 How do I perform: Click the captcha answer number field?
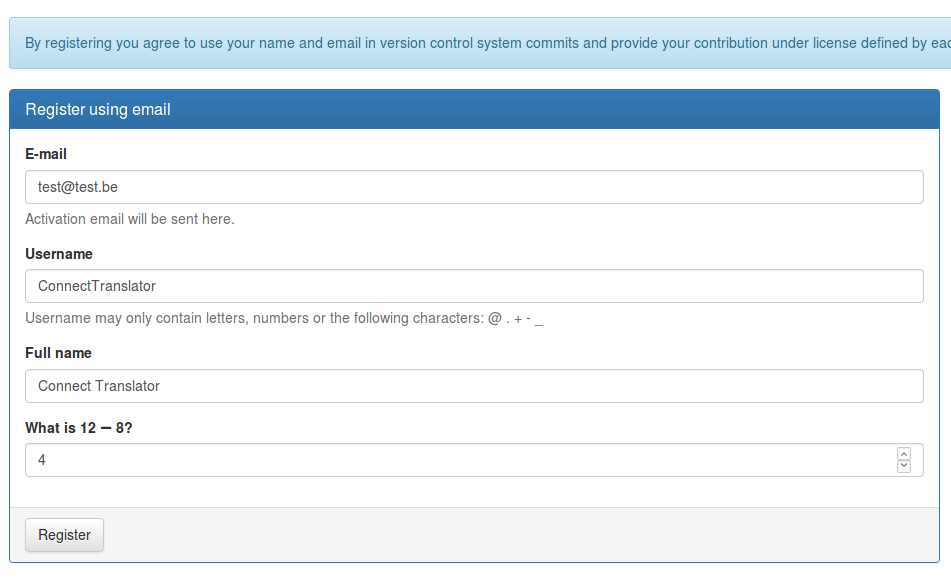tap(460, 460)
